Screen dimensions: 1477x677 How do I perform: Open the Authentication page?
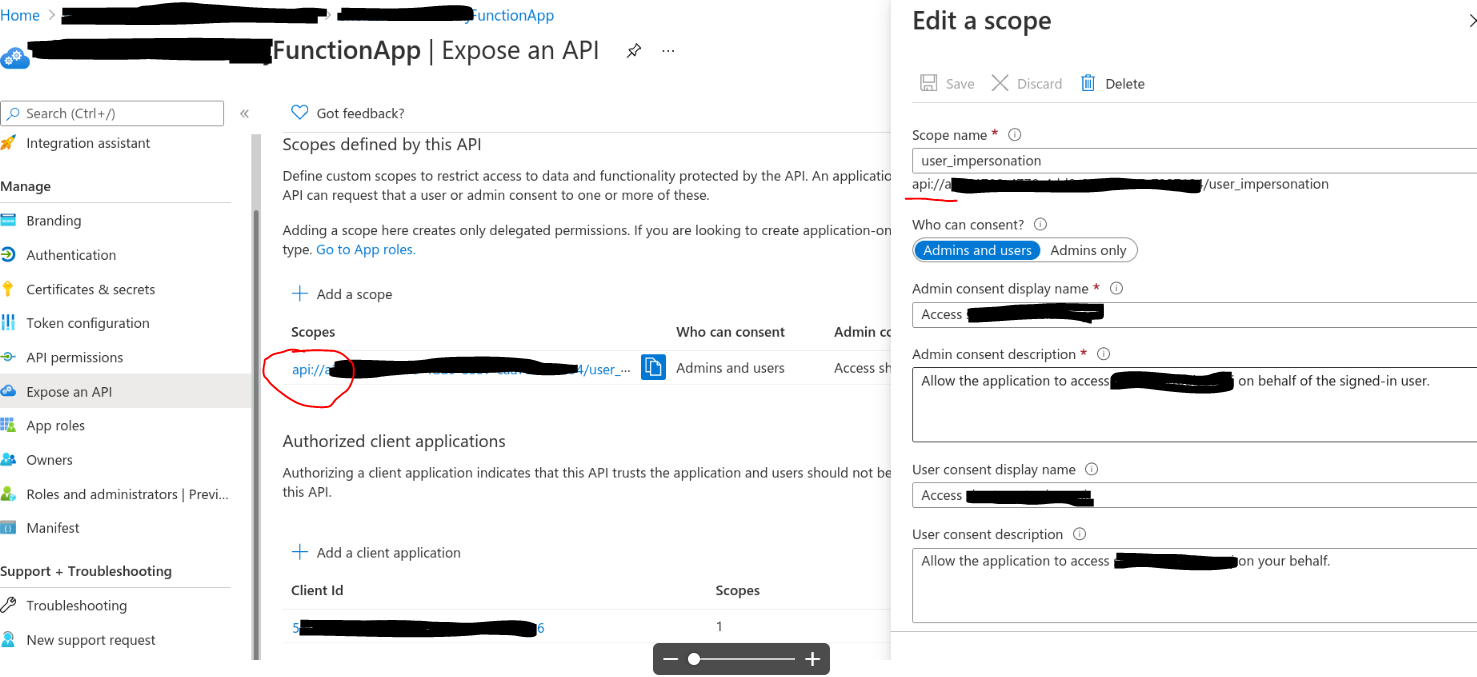pos(71,255)
